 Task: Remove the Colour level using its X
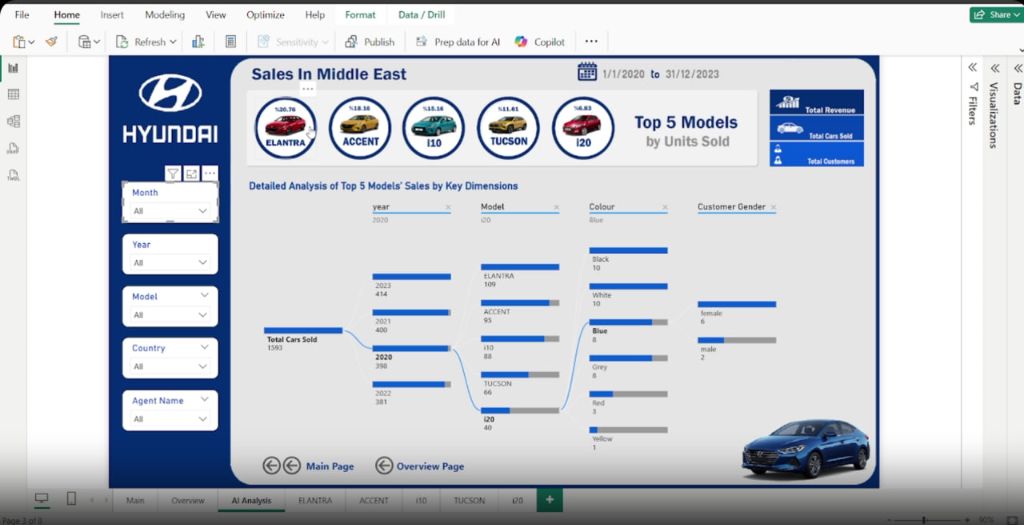[x=665, y=207]
